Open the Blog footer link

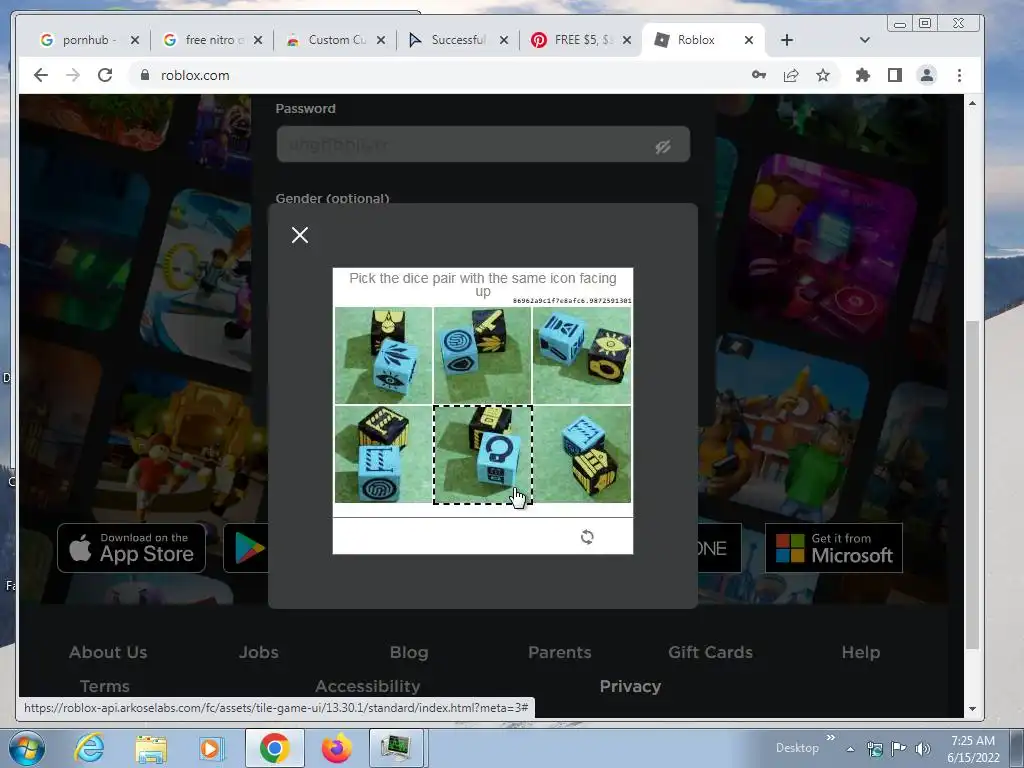click(x=409, y=652)
